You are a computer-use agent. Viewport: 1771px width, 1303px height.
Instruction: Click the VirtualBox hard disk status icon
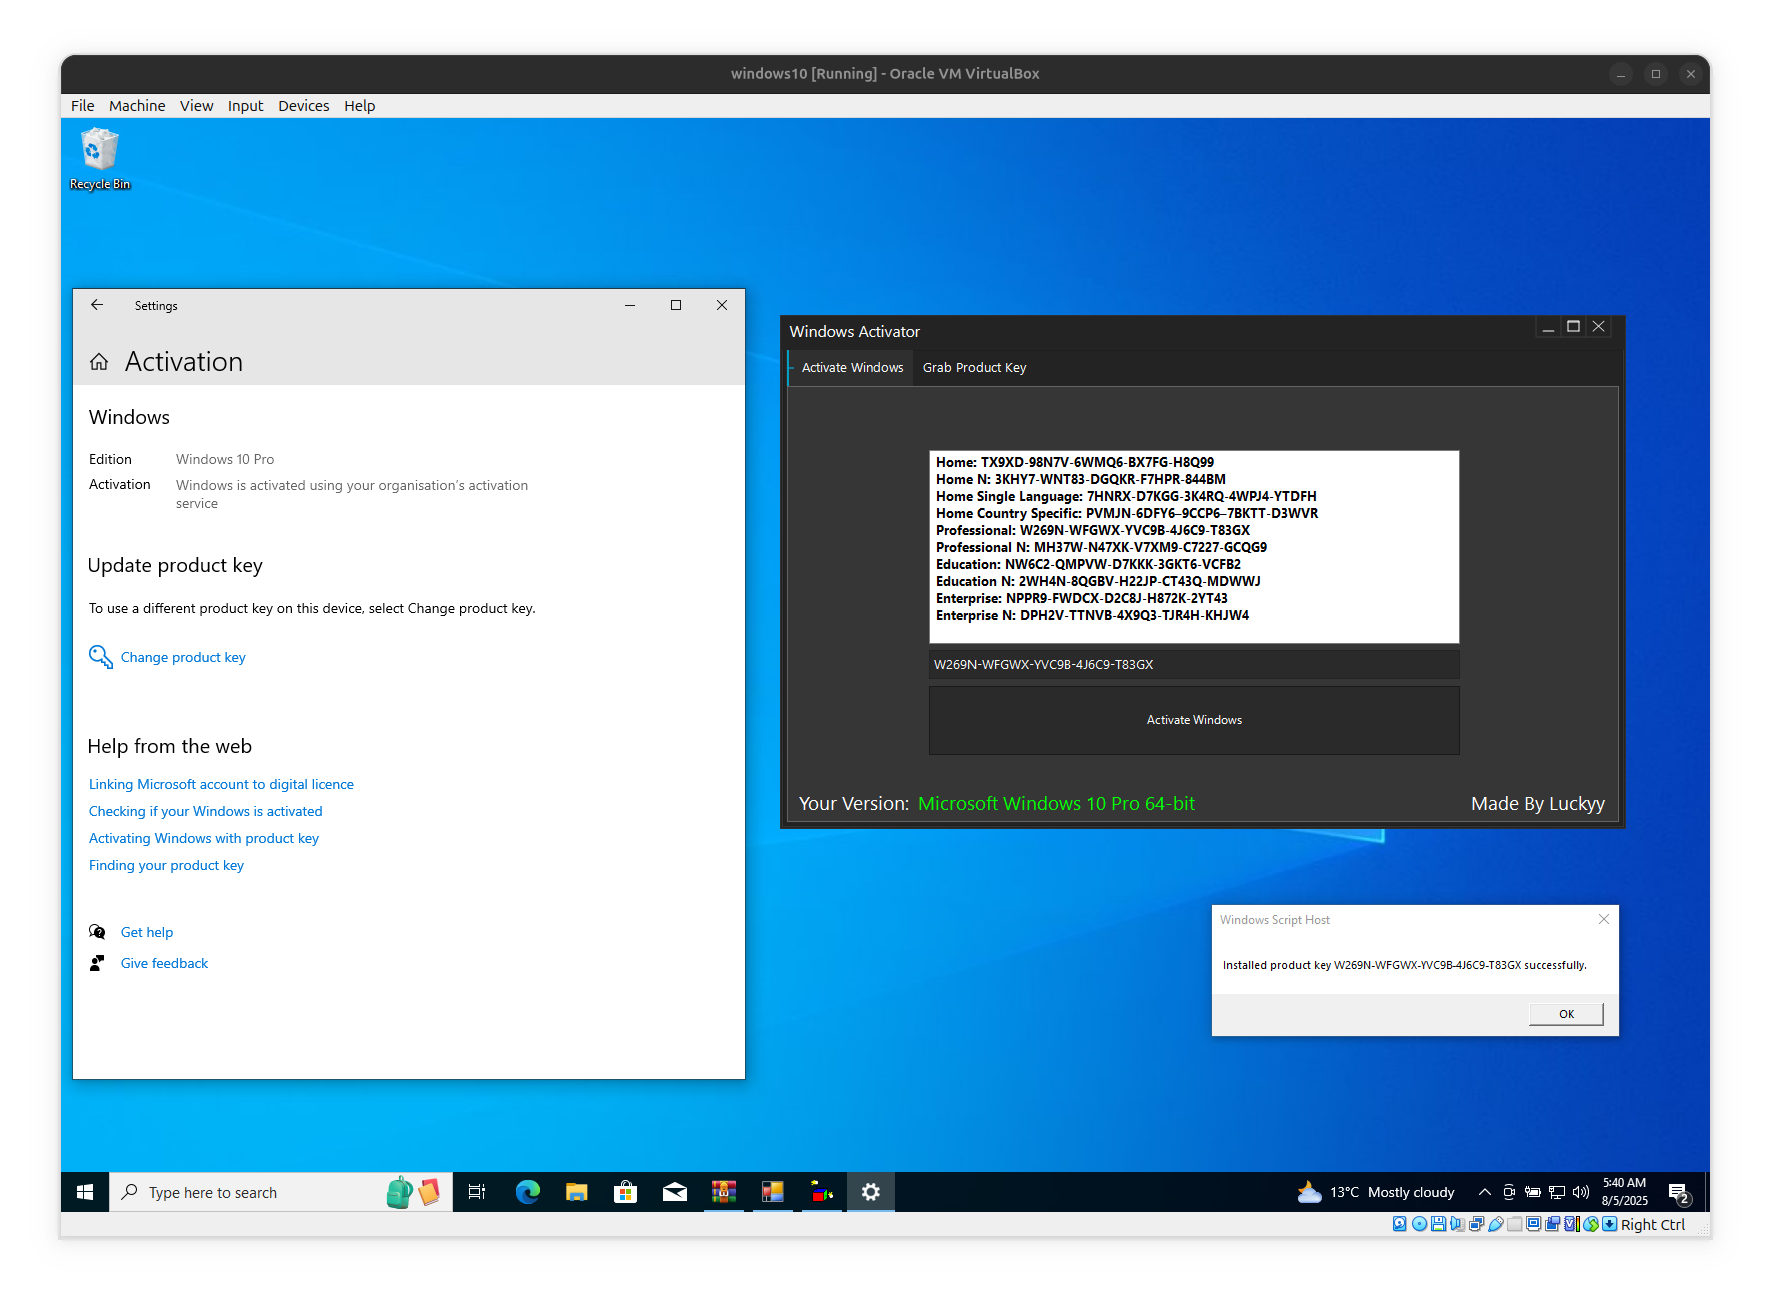1398,1223
